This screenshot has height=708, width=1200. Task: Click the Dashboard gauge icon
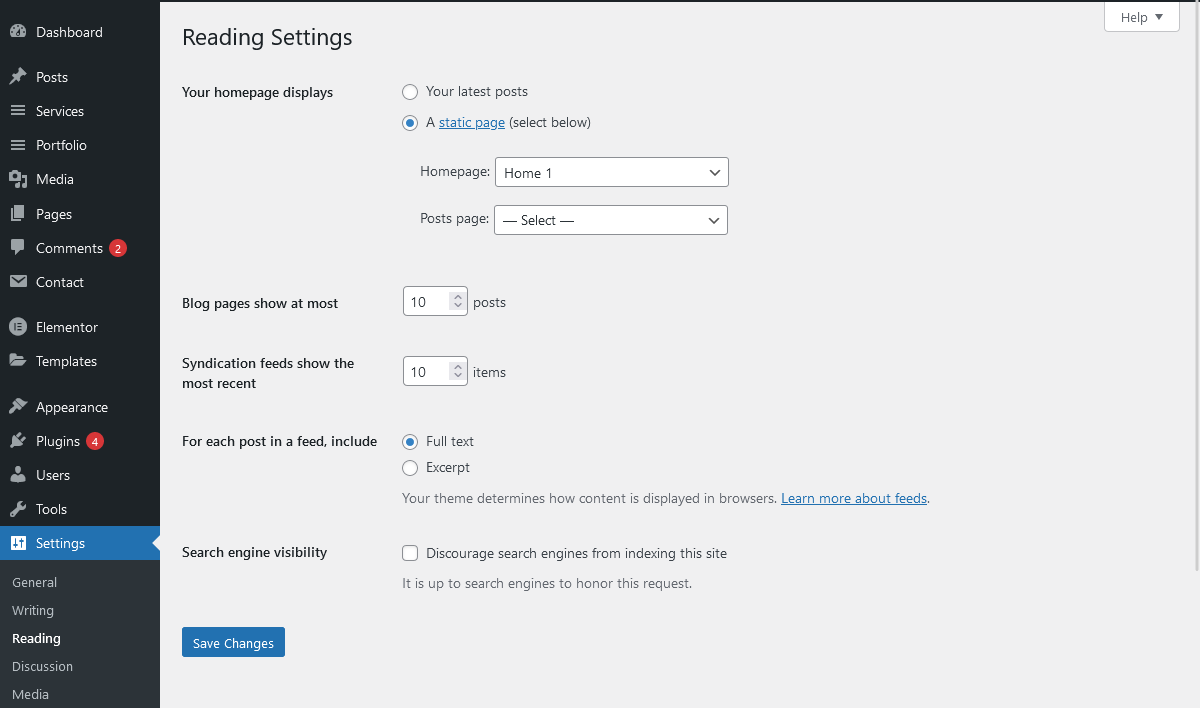18,32
